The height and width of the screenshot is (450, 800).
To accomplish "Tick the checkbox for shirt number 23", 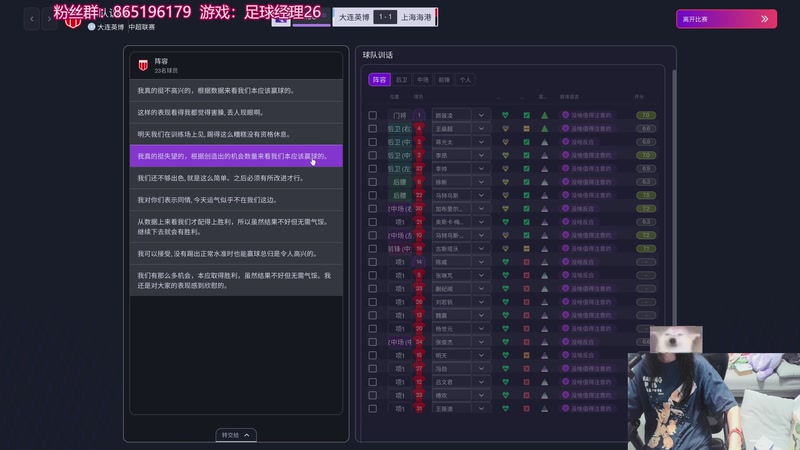I will [373, 395].
